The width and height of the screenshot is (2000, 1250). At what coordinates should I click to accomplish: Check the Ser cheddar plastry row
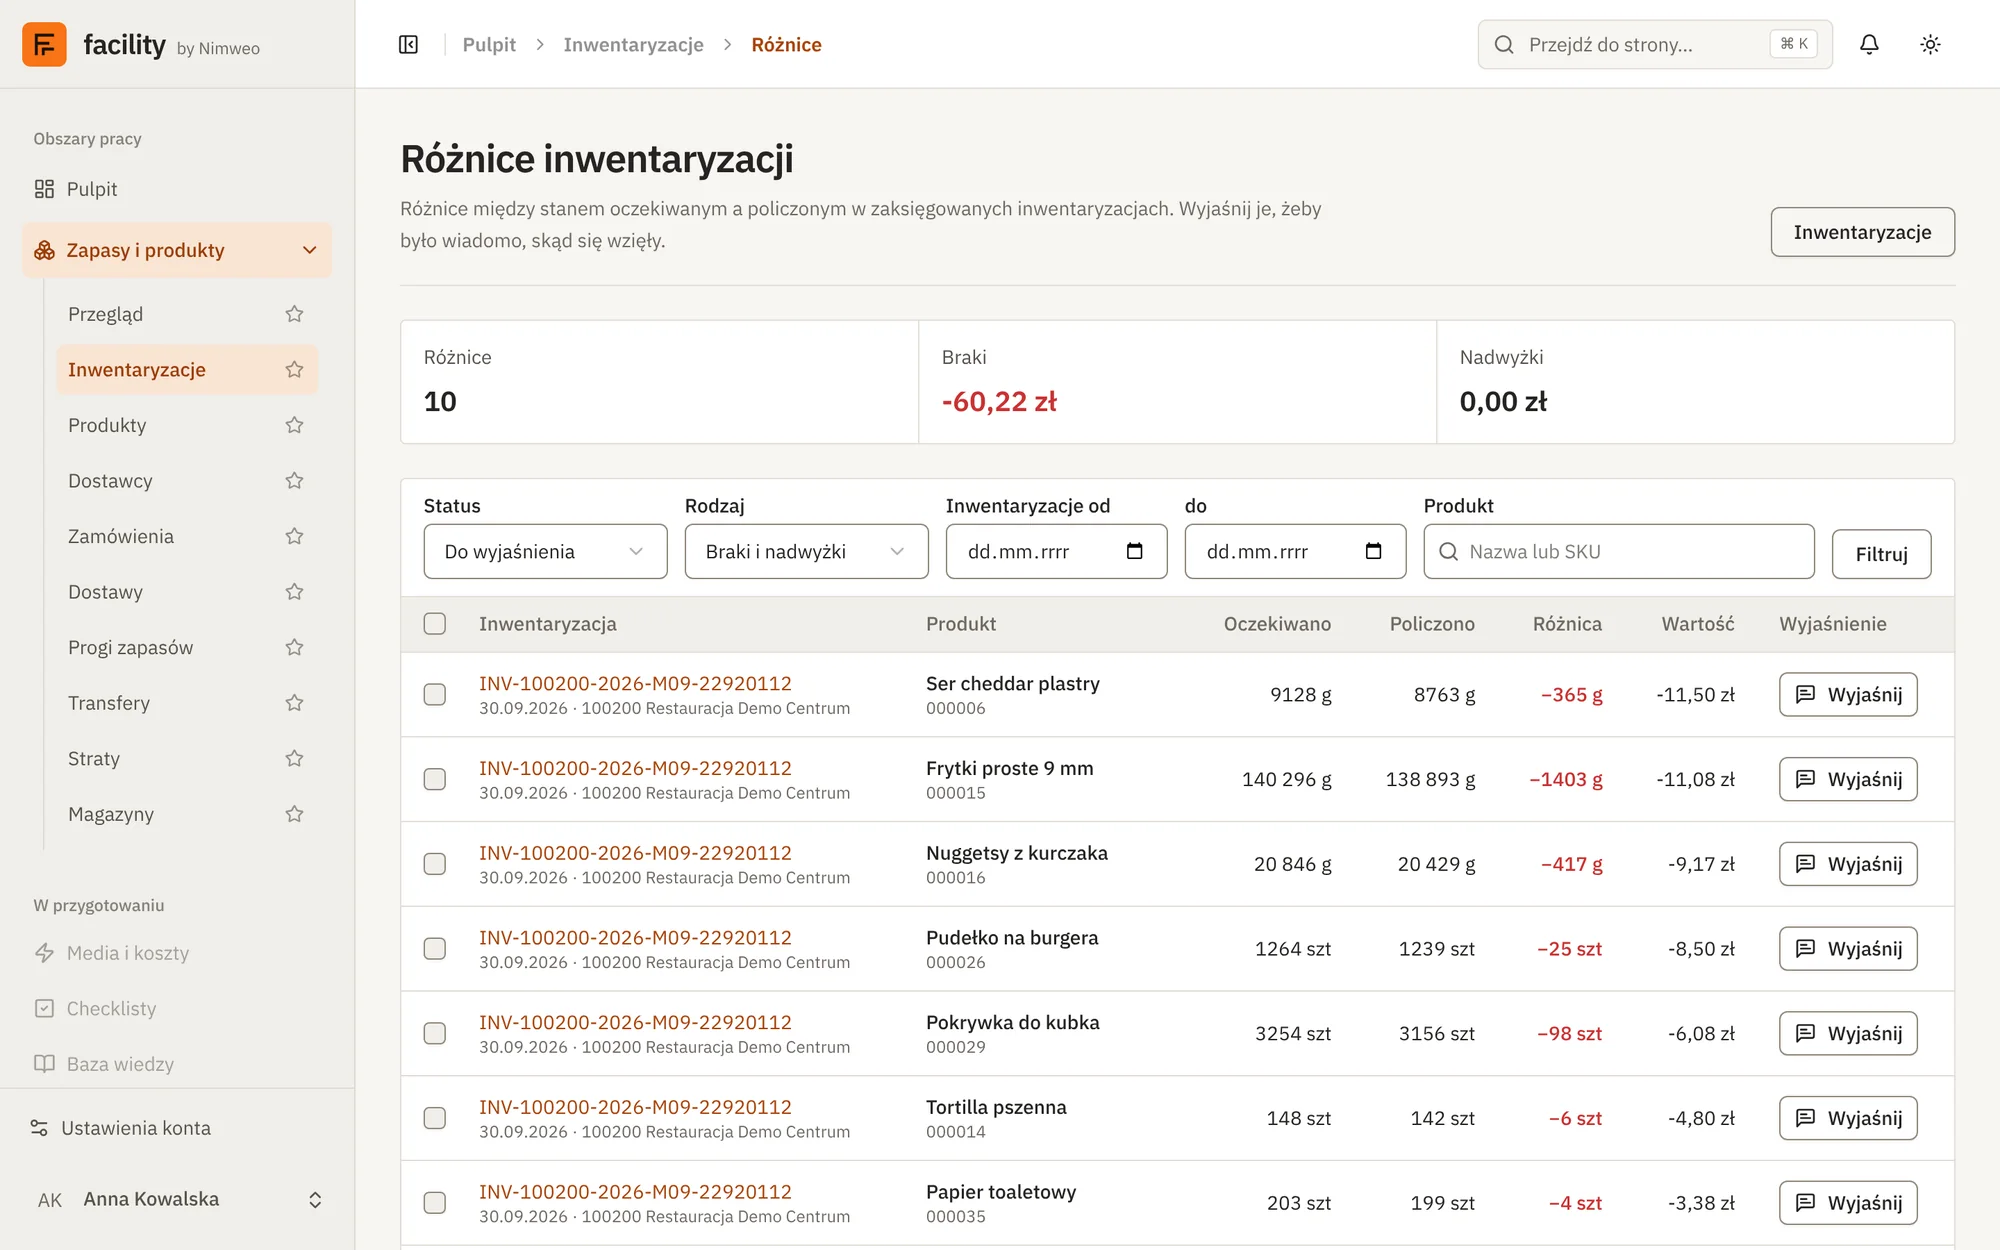click(x=435, y=694)
